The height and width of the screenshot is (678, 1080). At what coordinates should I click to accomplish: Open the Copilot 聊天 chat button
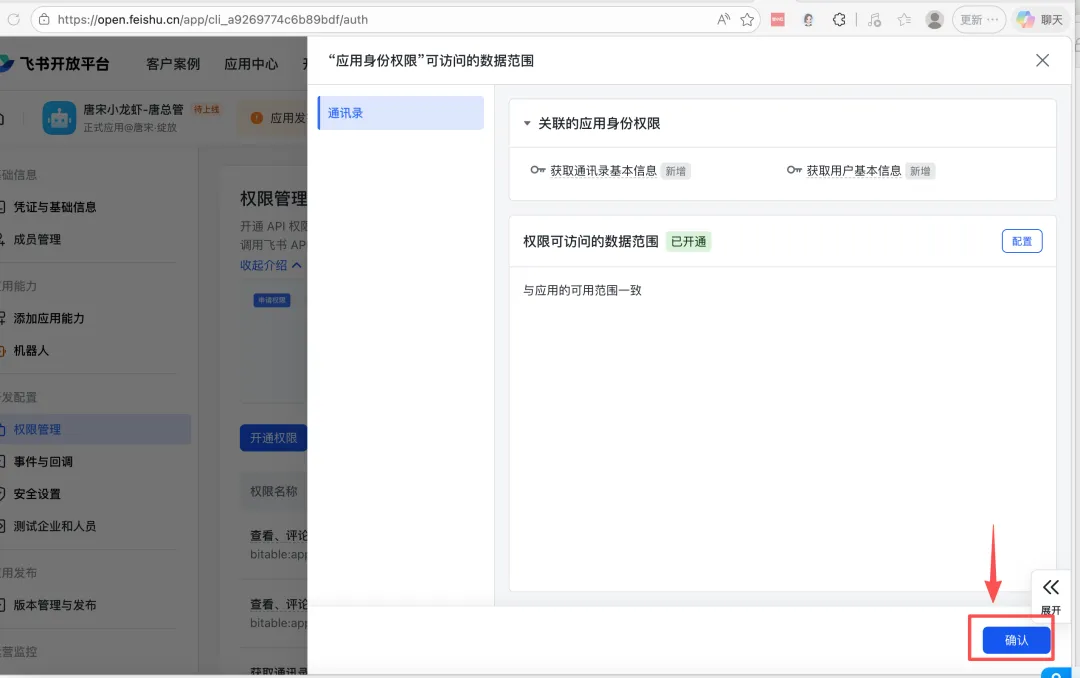tap(1040, 19)
